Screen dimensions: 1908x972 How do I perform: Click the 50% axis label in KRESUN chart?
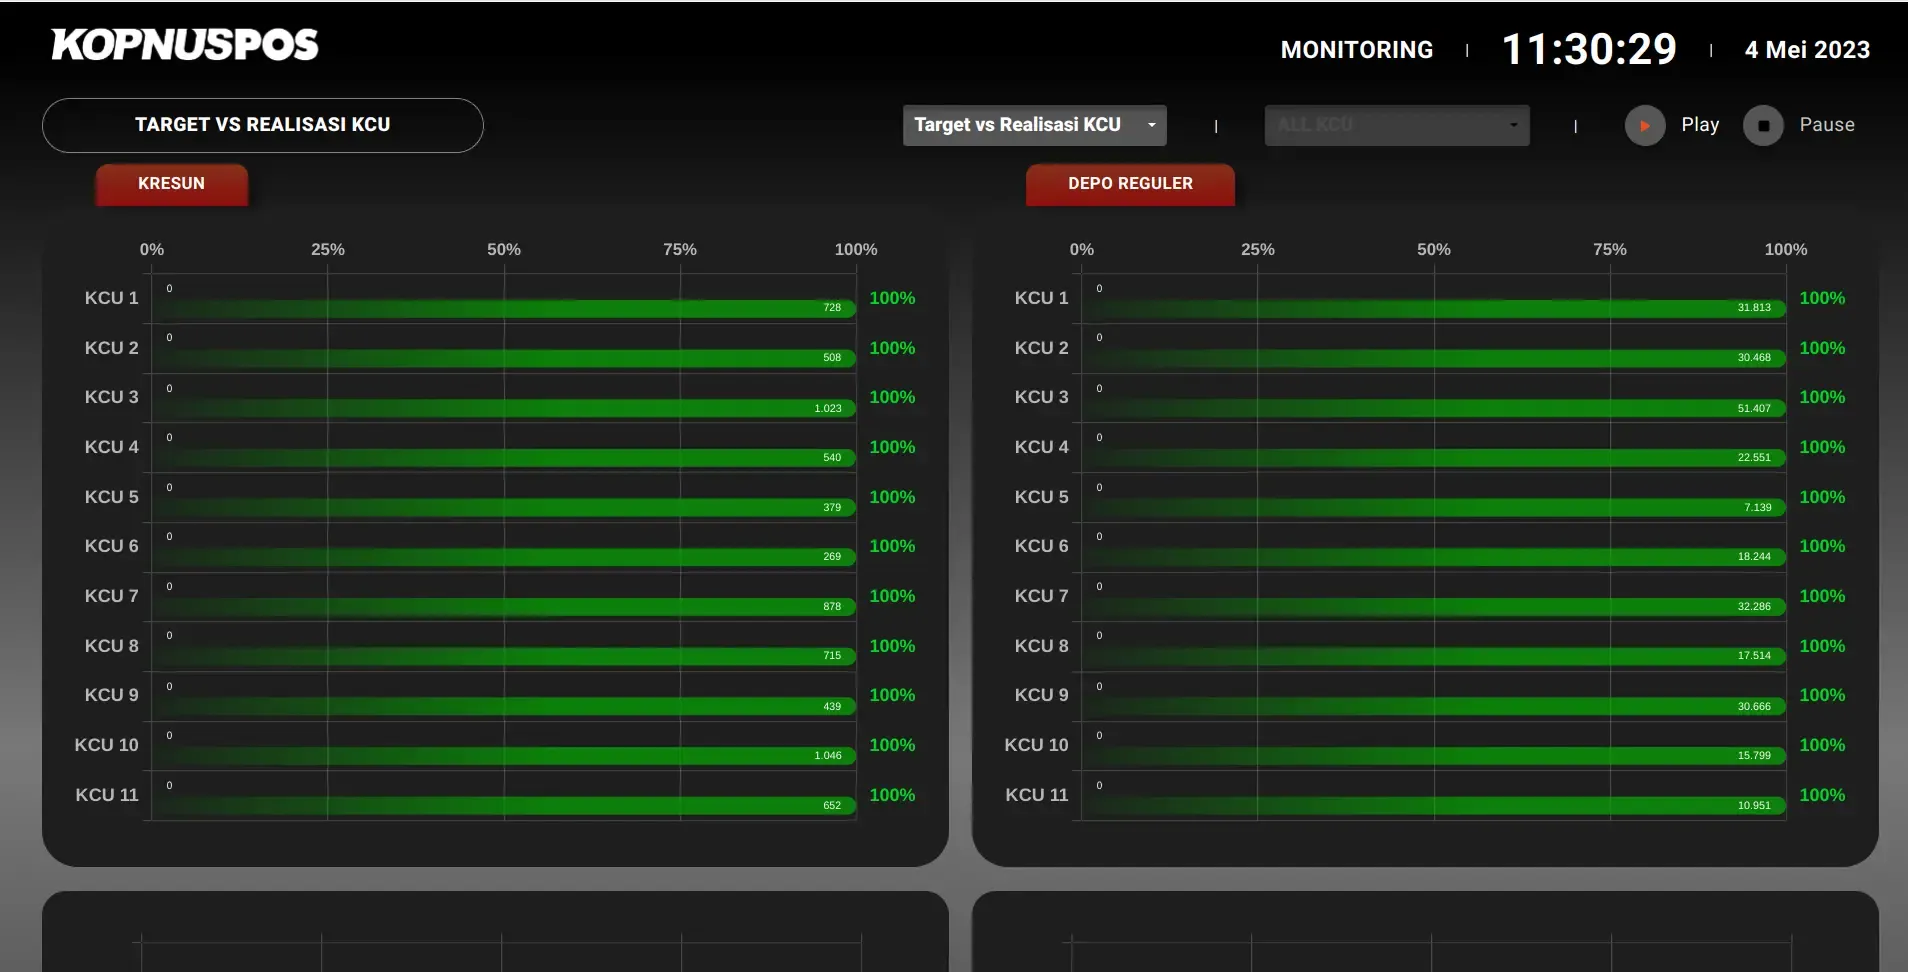(x=504, y=249)
